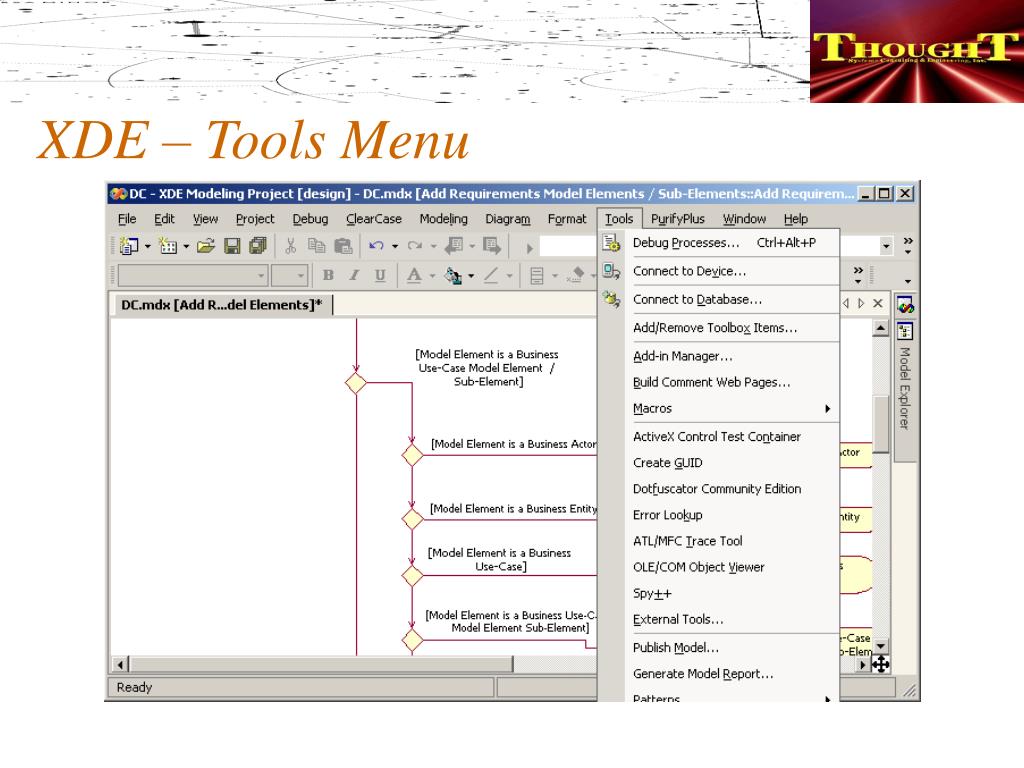
Task: Switch to DC.mdx diagram document tab
Action: 221,305
